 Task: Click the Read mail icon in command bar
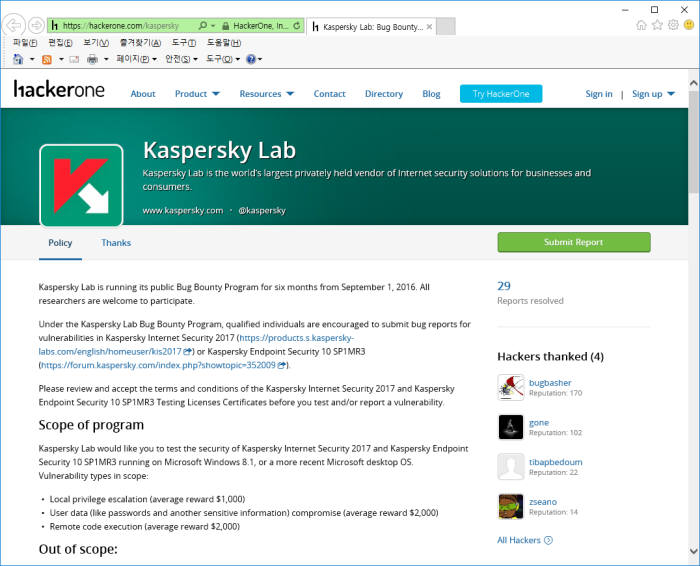click(74, 59)
